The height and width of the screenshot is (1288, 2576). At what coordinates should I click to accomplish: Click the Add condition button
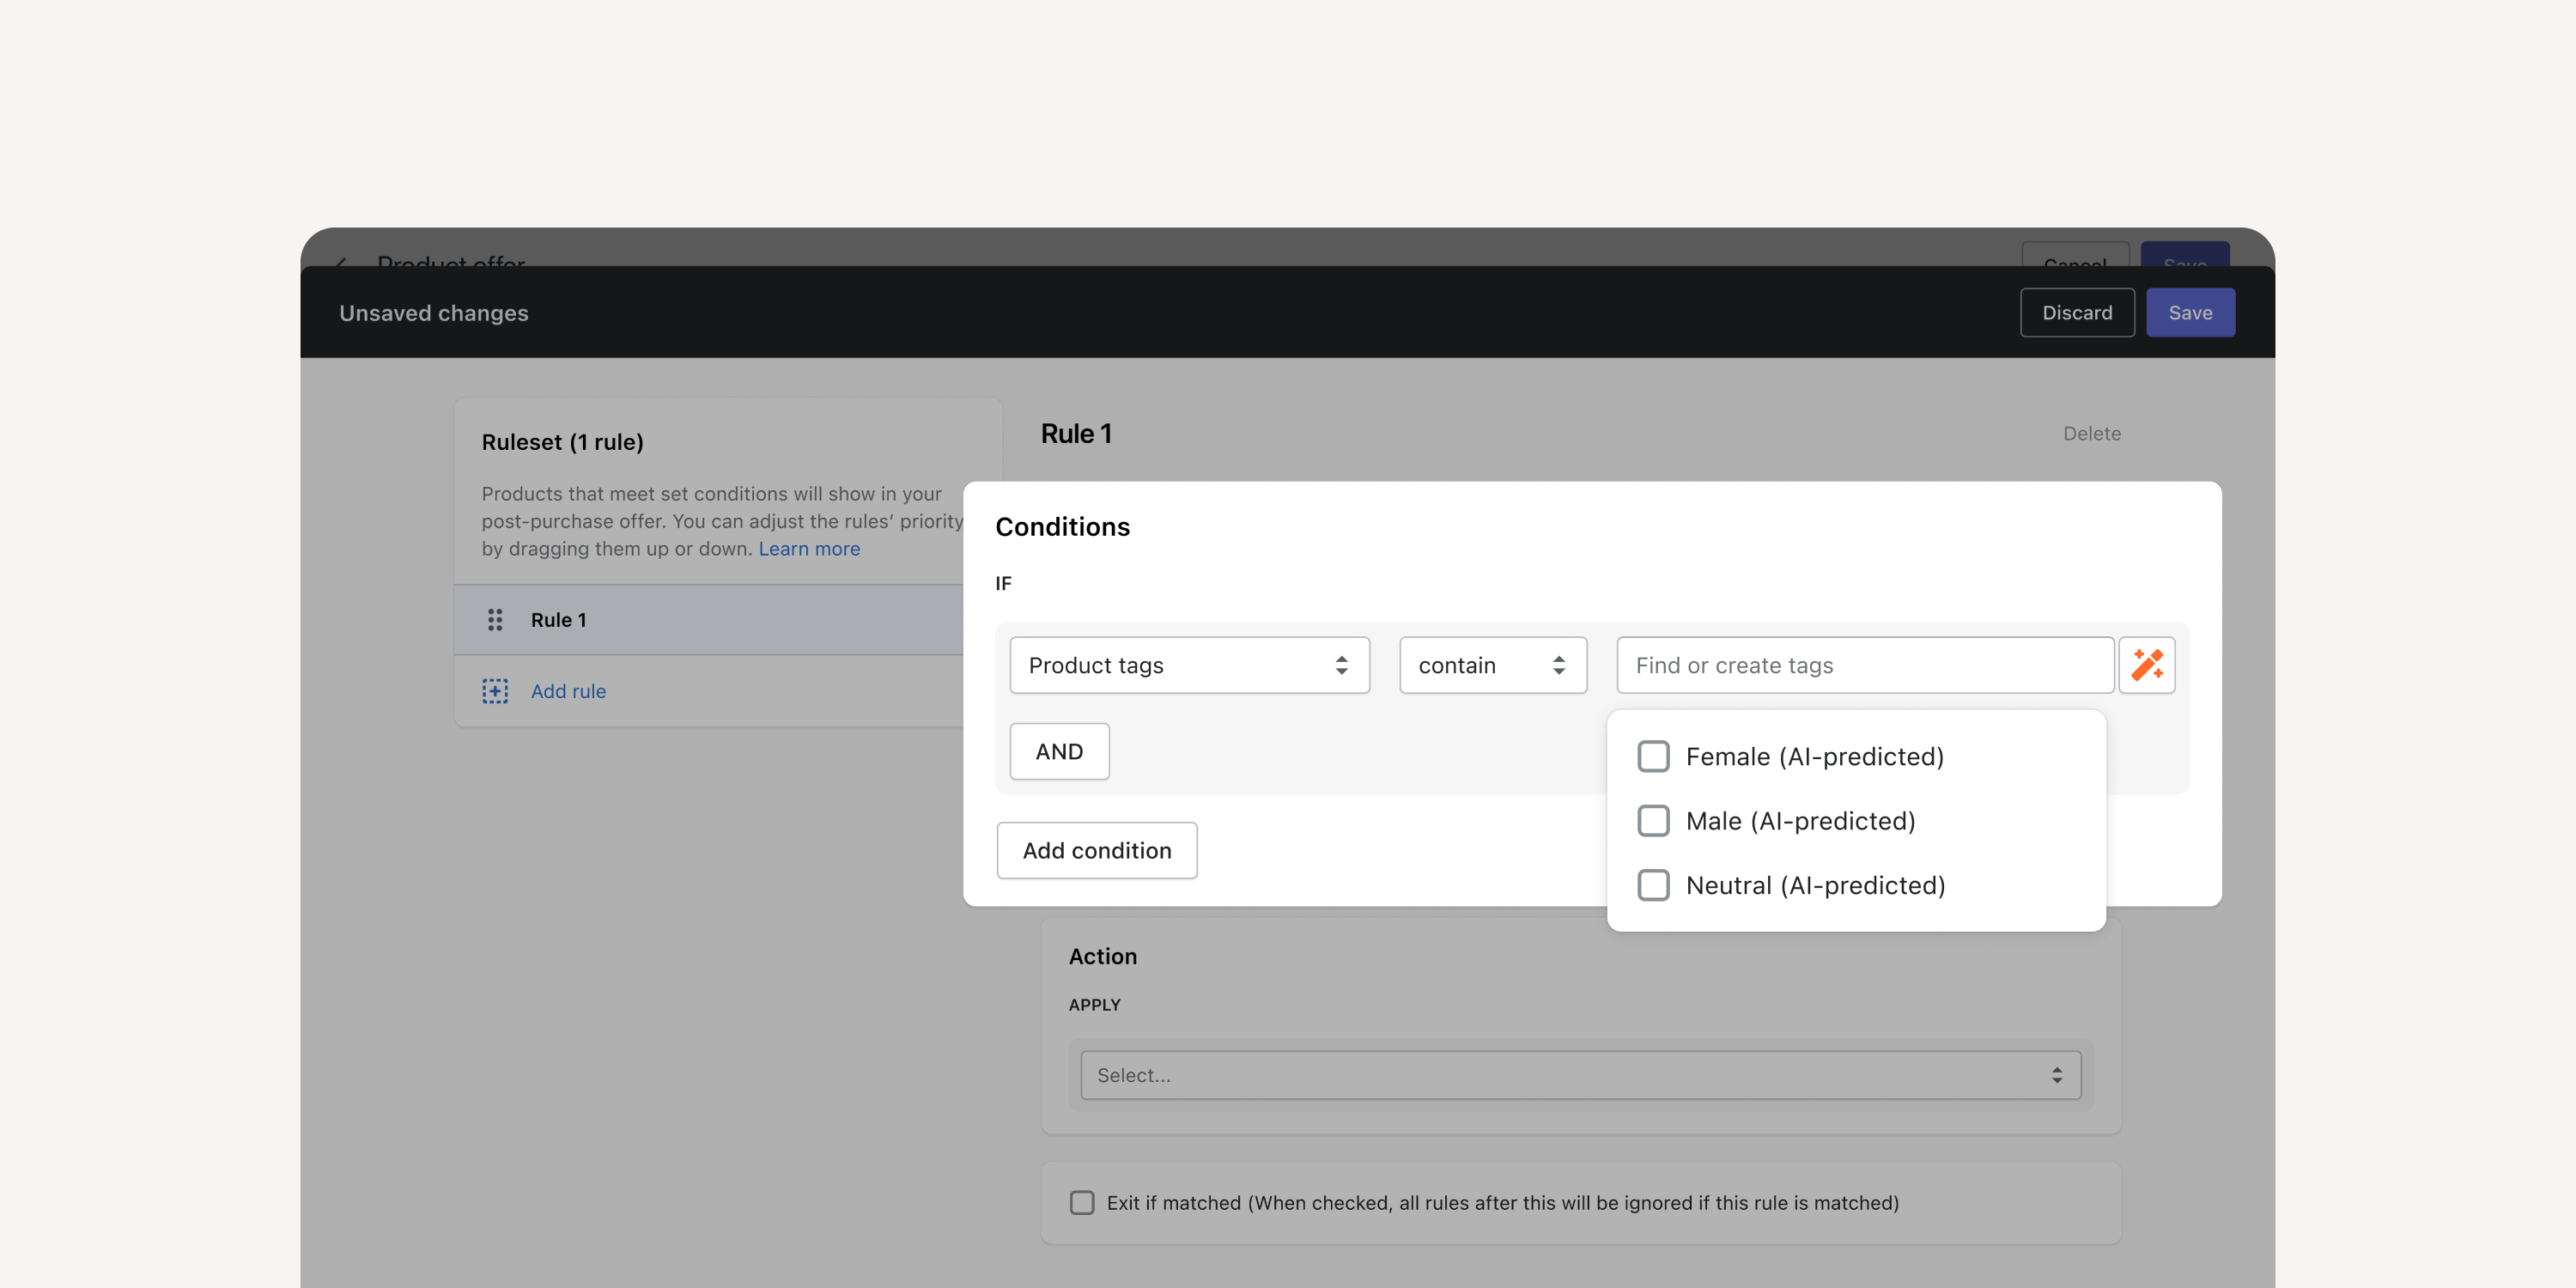[x=1097, y=850]
